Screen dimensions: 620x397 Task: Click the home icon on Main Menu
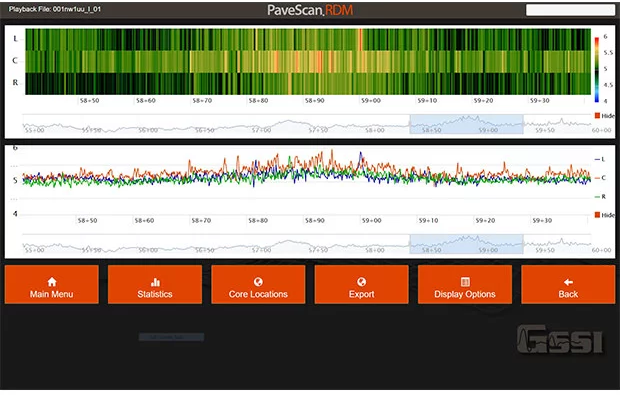point(52,282)
